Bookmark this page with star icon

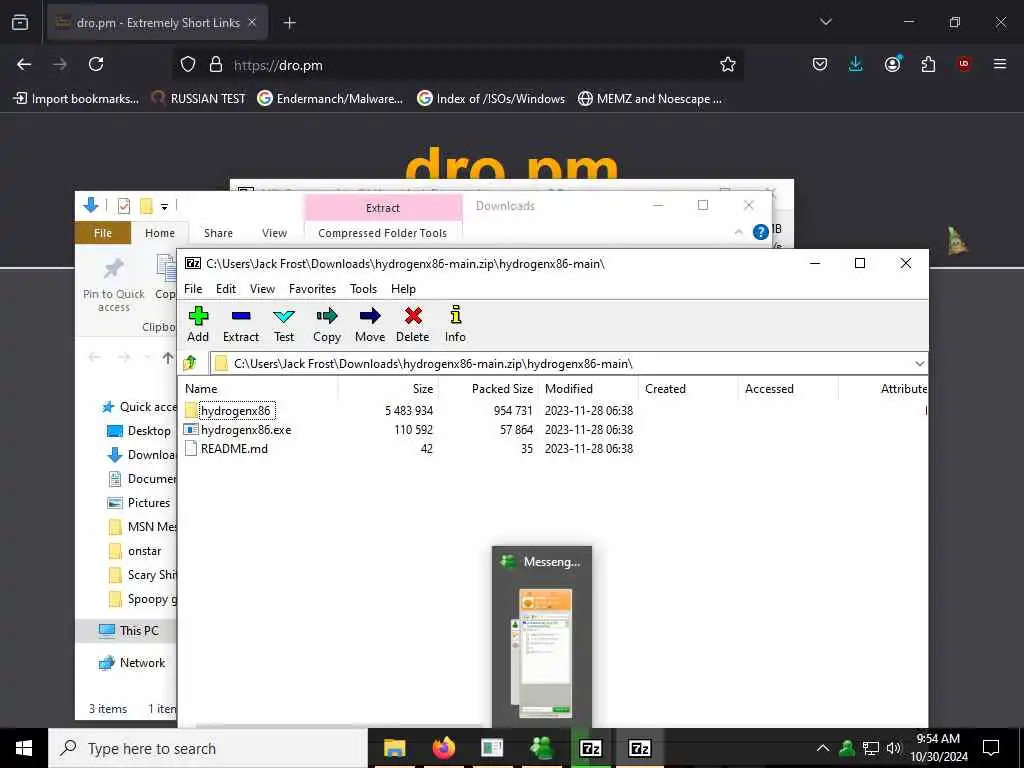(x=728, y=64)
